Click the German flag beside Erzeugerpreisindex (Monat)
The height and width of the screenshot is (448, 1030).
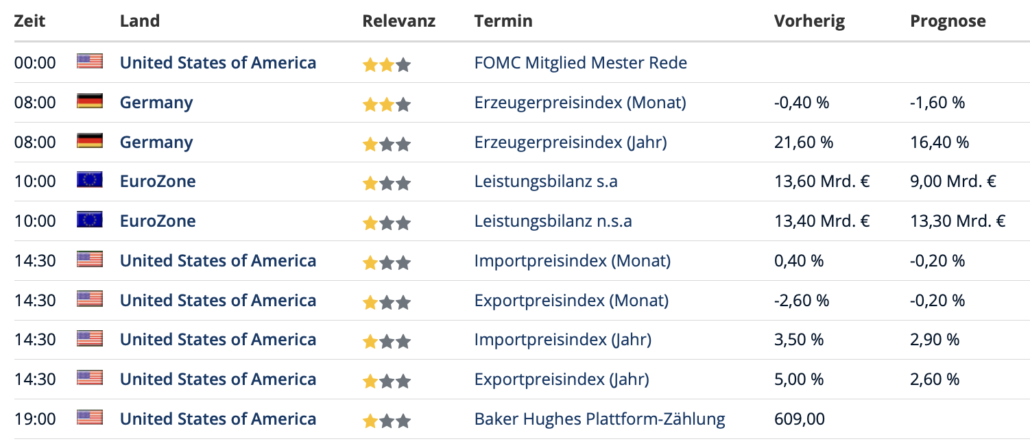(89, 101)
